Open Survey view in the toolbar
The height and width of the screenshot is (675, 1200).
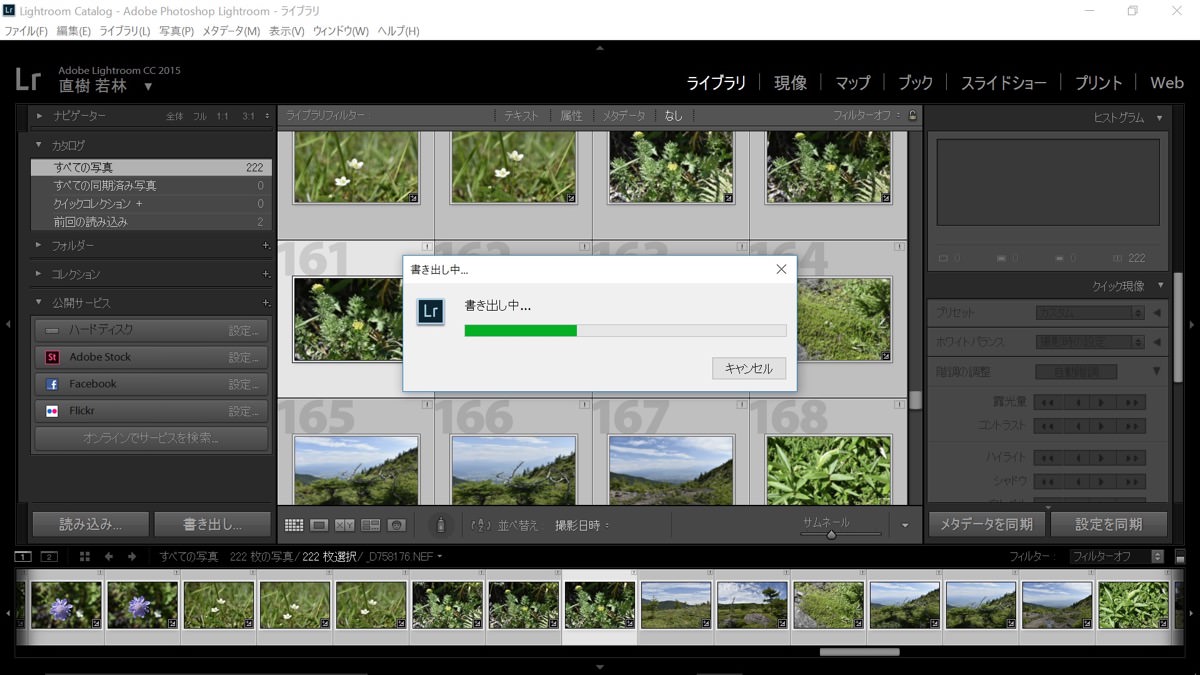[370, 525]
